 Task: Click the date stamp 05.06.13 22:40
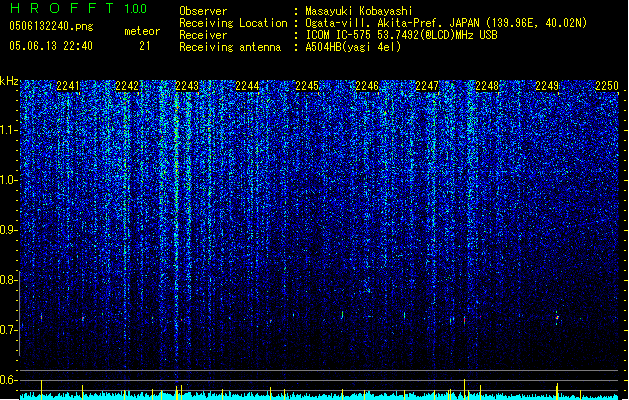click(x=51, y=46)
